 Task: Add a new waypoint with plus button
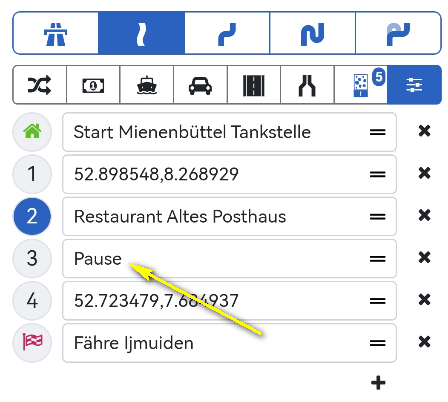378,382
